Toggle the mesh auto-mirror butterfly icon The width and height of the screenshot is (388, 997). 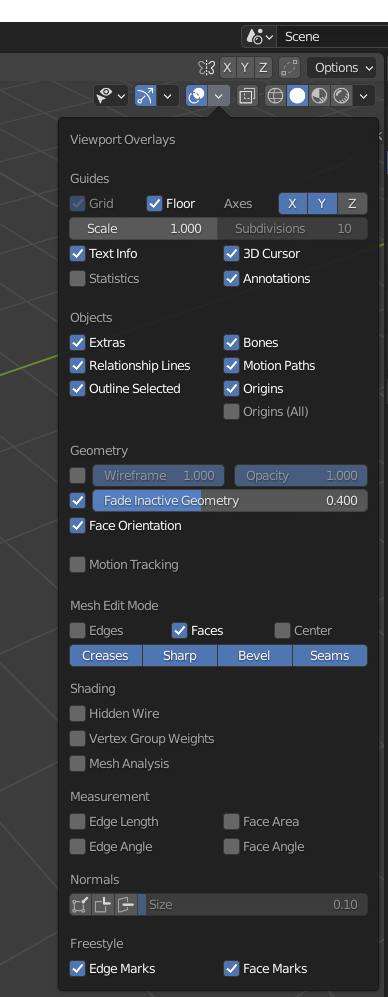click(x=207, y=67)
